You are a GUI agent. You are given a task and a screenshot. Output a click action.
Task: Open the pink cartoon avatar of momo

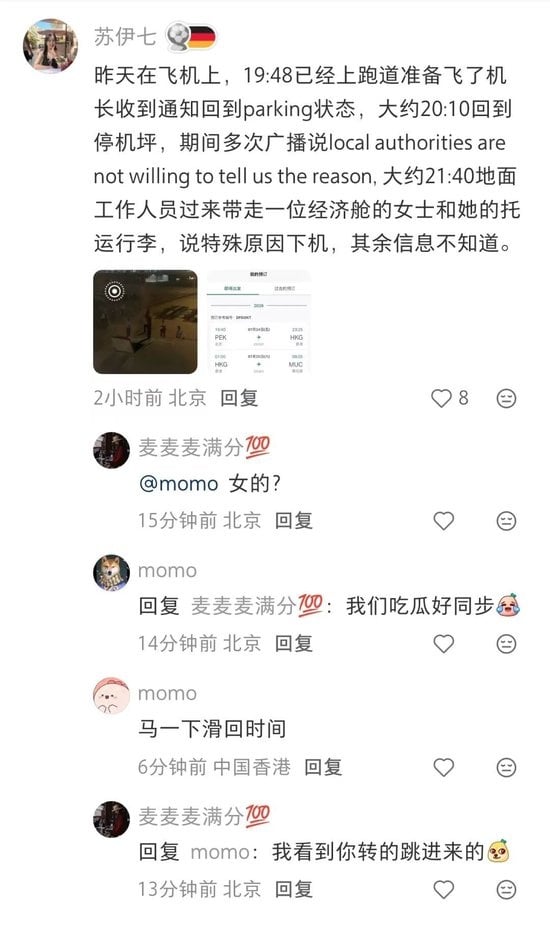111,696
